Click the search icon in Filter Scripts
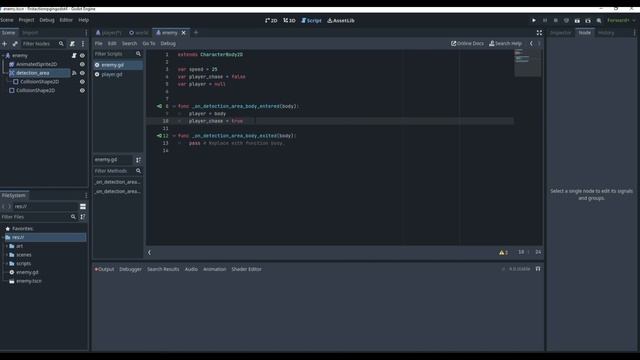640x360 pixels. tap(138, 54)
